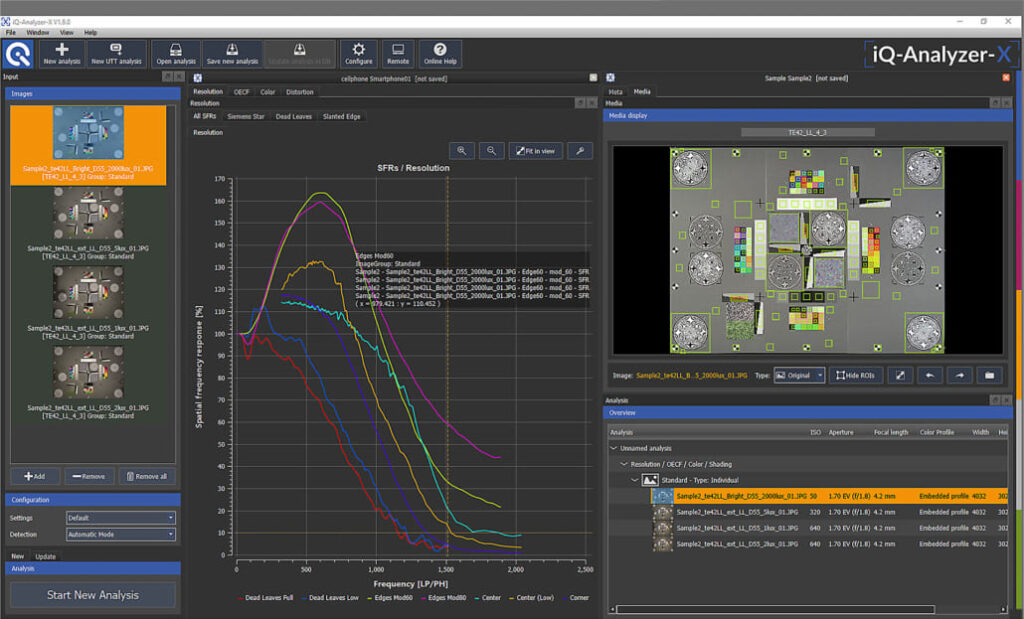This screenshot has height=619, width=1024.
Task: Zoom in on the SFR chart
Action: tap(461, 150)
